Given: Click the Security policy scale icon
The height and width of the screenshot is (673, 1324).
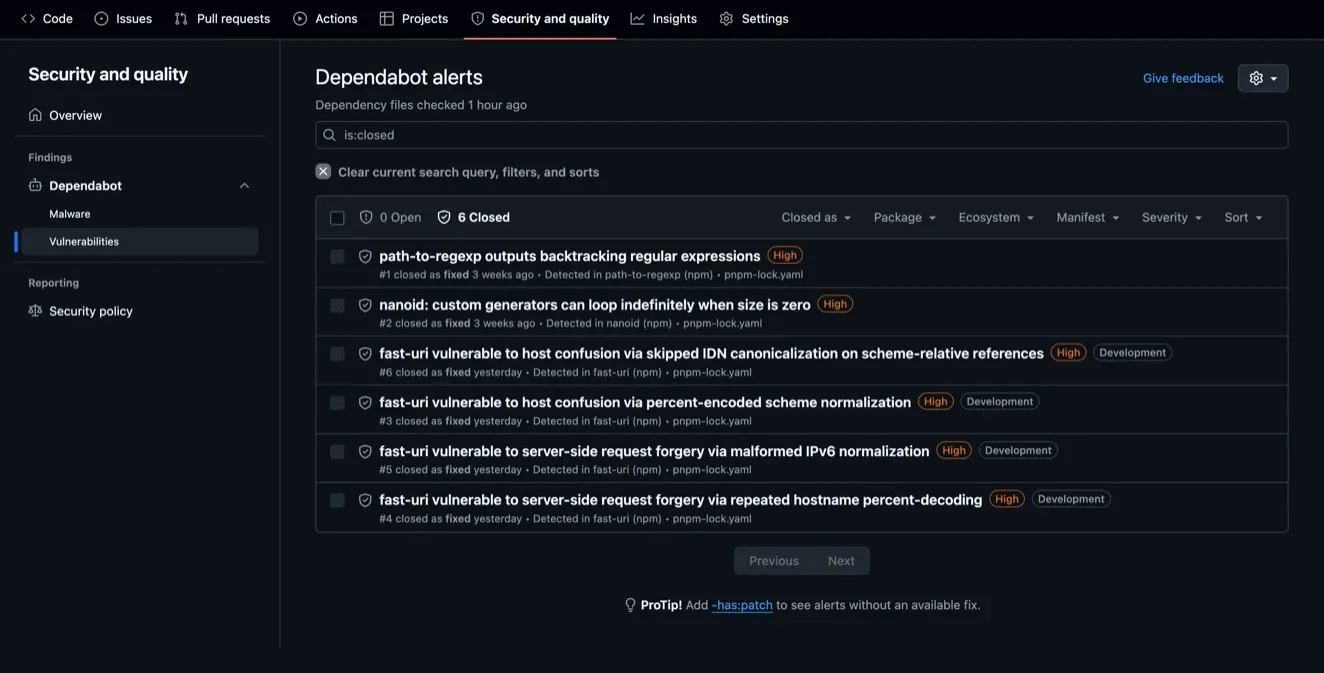Looking at the screenshot, I should [x=35, y=311].
